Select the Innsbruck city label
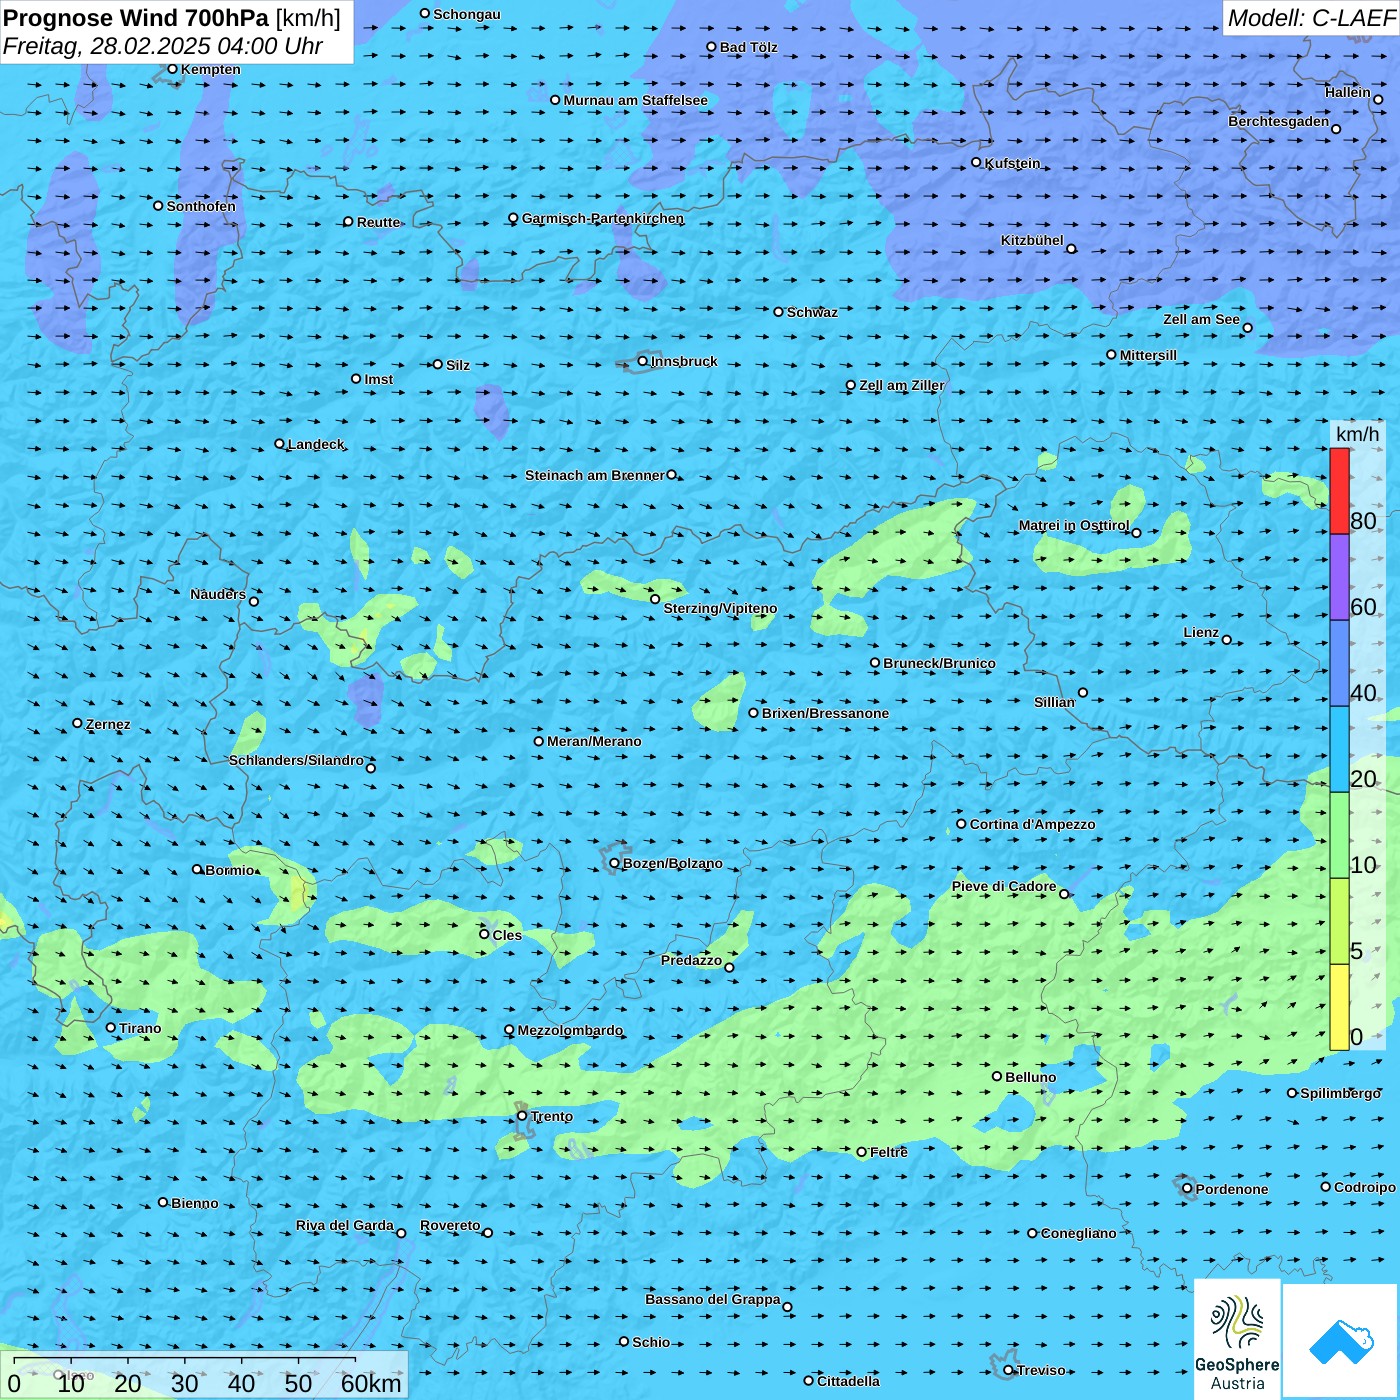 (684, 361)
